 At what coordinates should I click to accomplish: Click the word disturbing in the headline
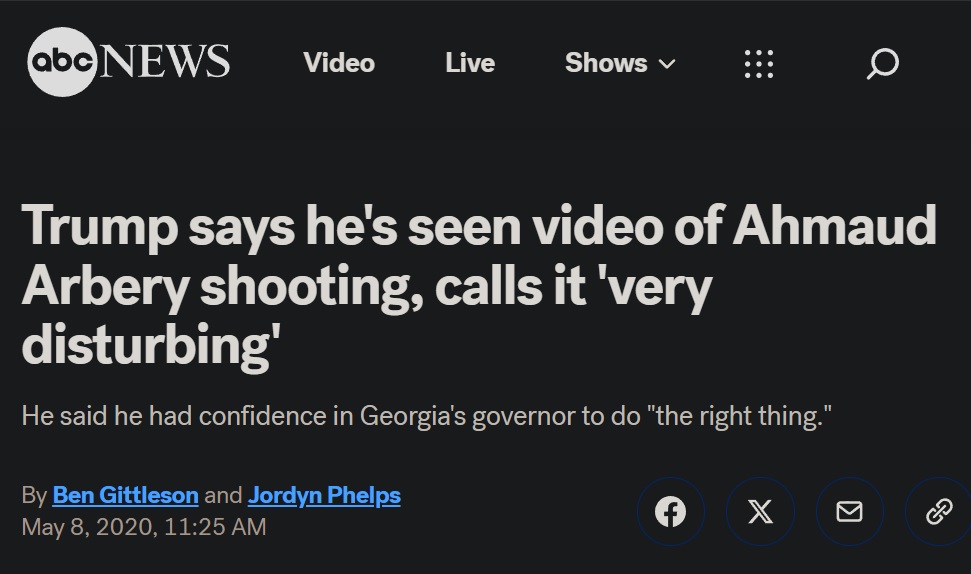tap(144, 344)
